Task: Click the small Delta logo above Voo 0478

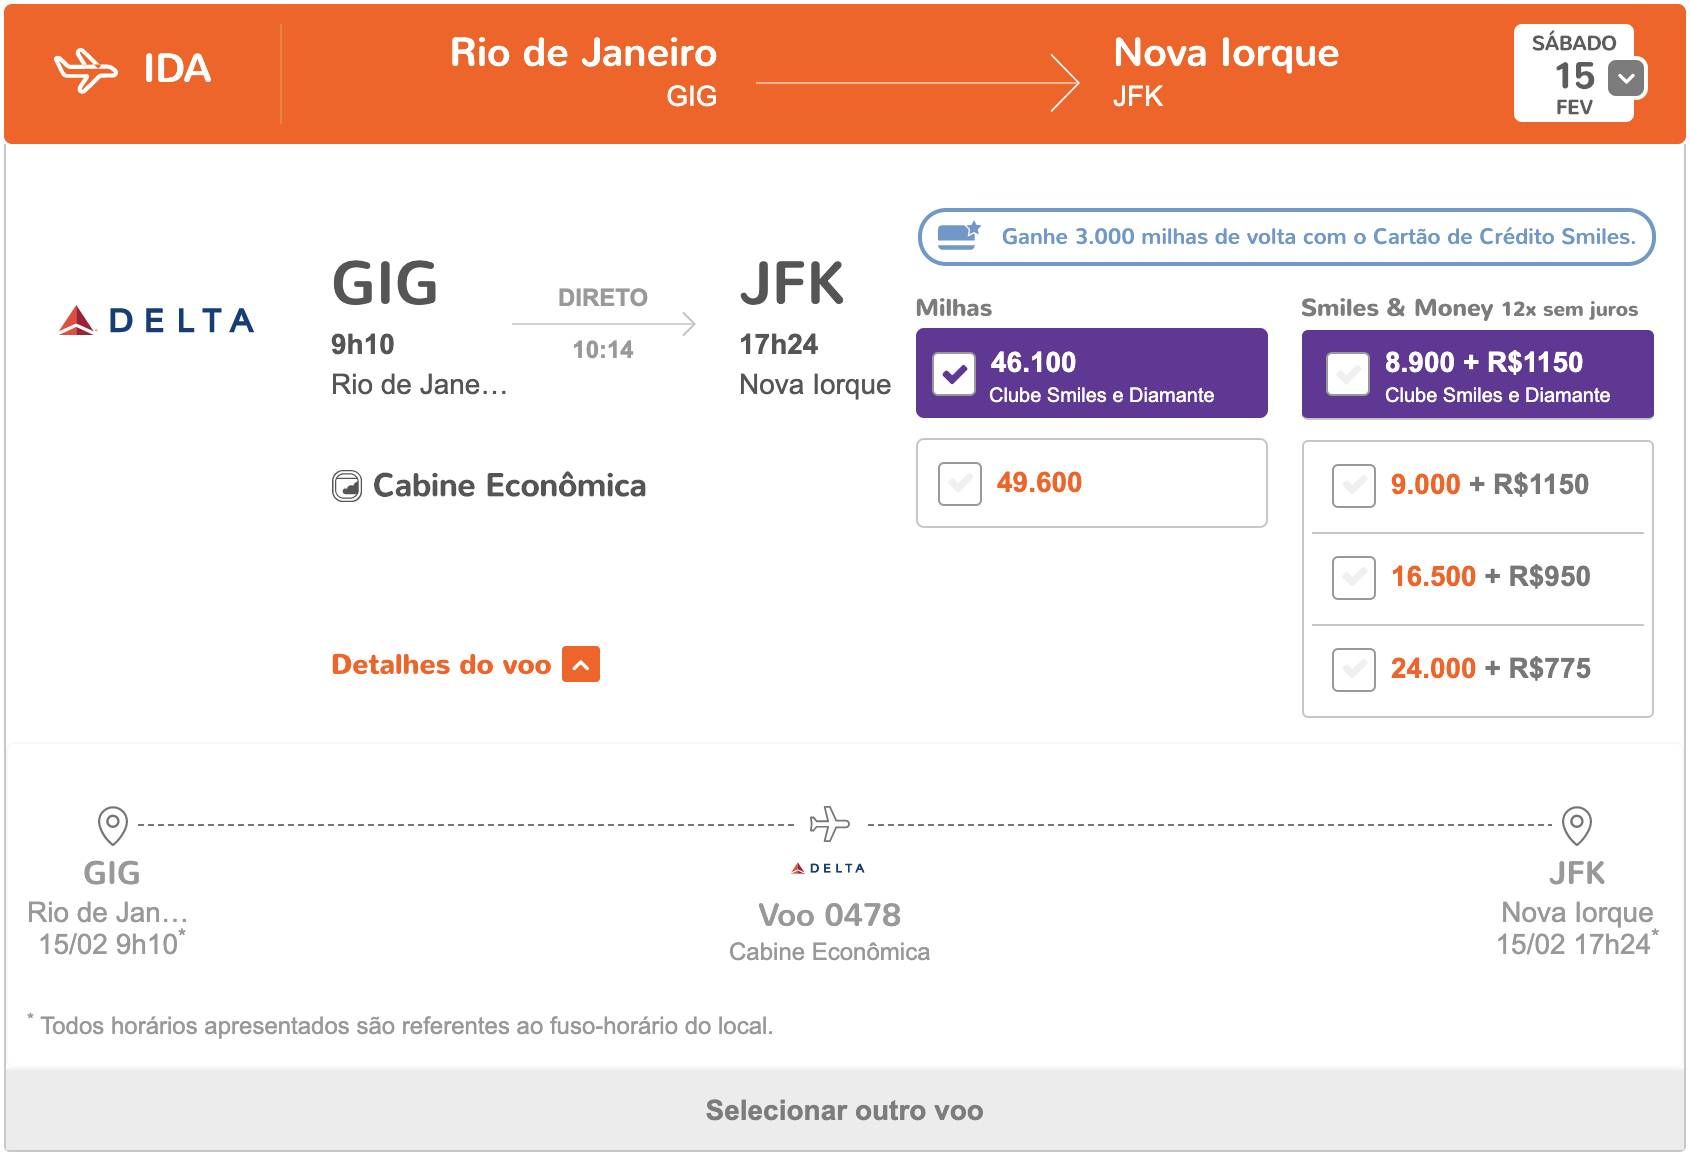Action: pyautogui.click(x=828, y=868)
